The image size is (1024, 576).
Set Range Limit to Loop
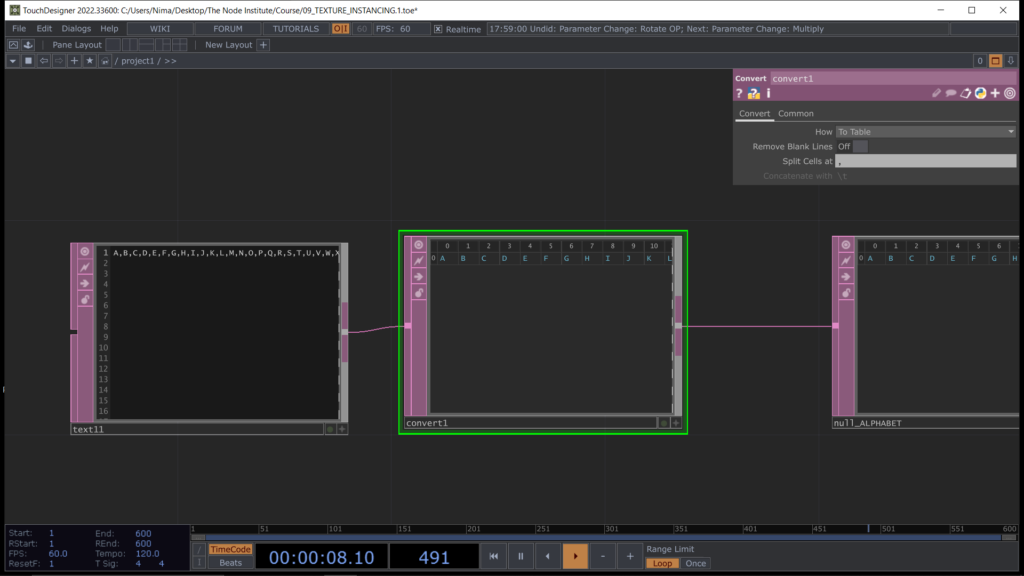[x=662, y=564]
